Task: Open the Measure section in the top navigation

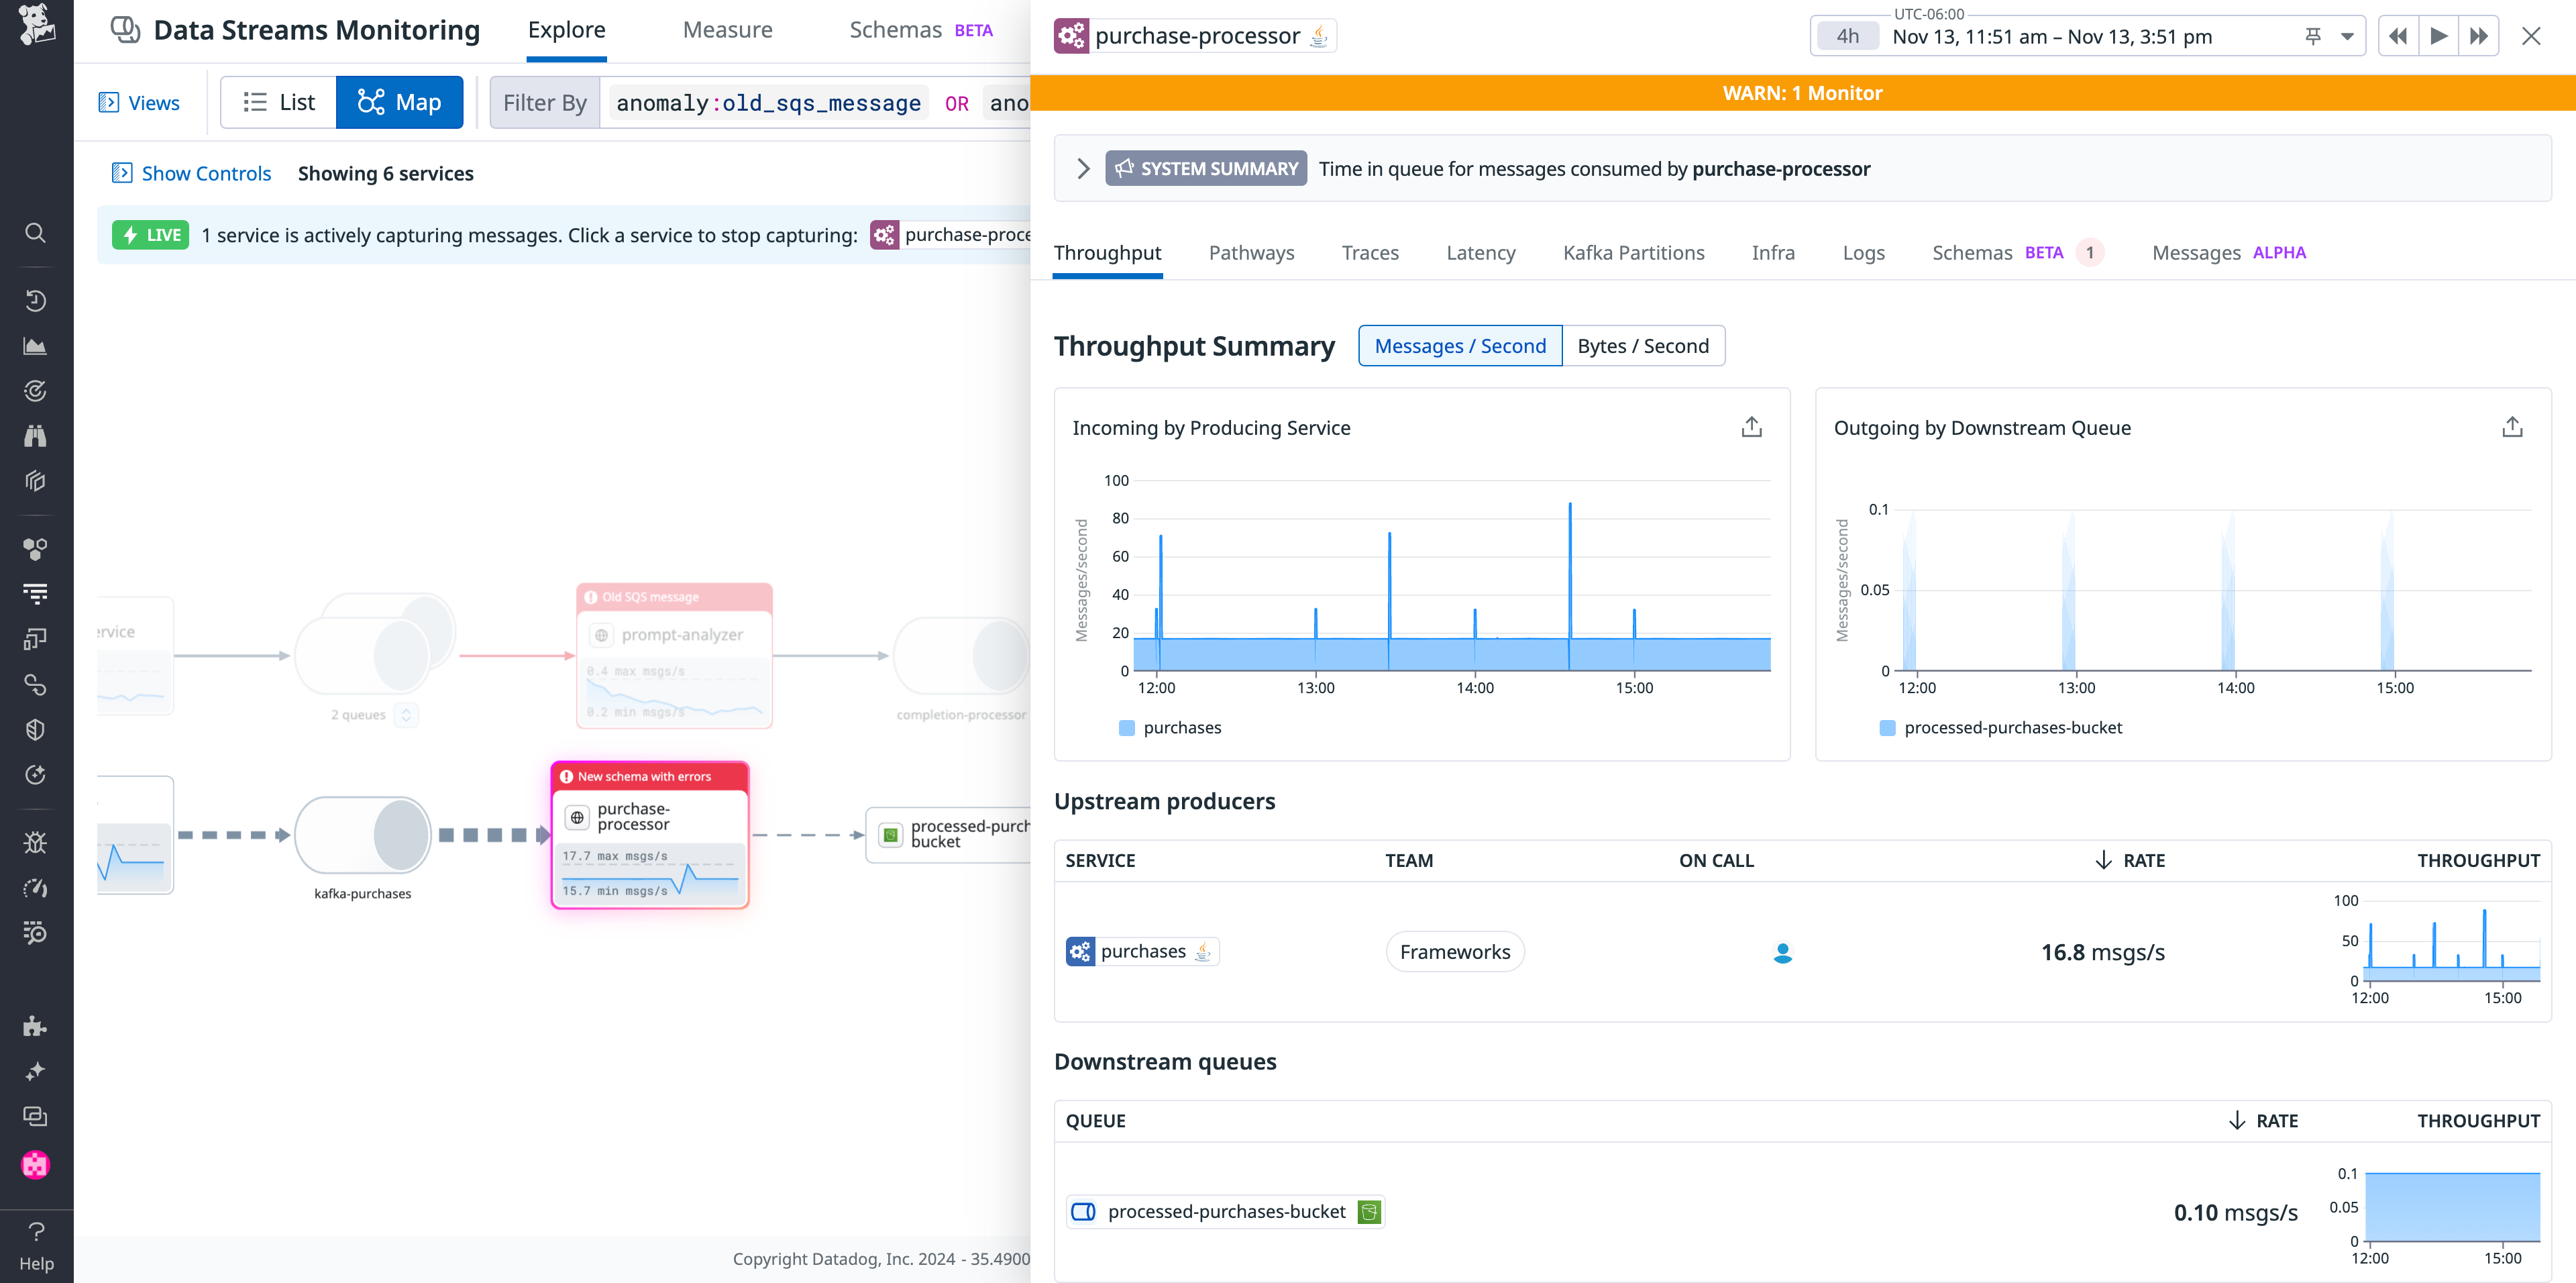Action: click(x=727, y=30)
